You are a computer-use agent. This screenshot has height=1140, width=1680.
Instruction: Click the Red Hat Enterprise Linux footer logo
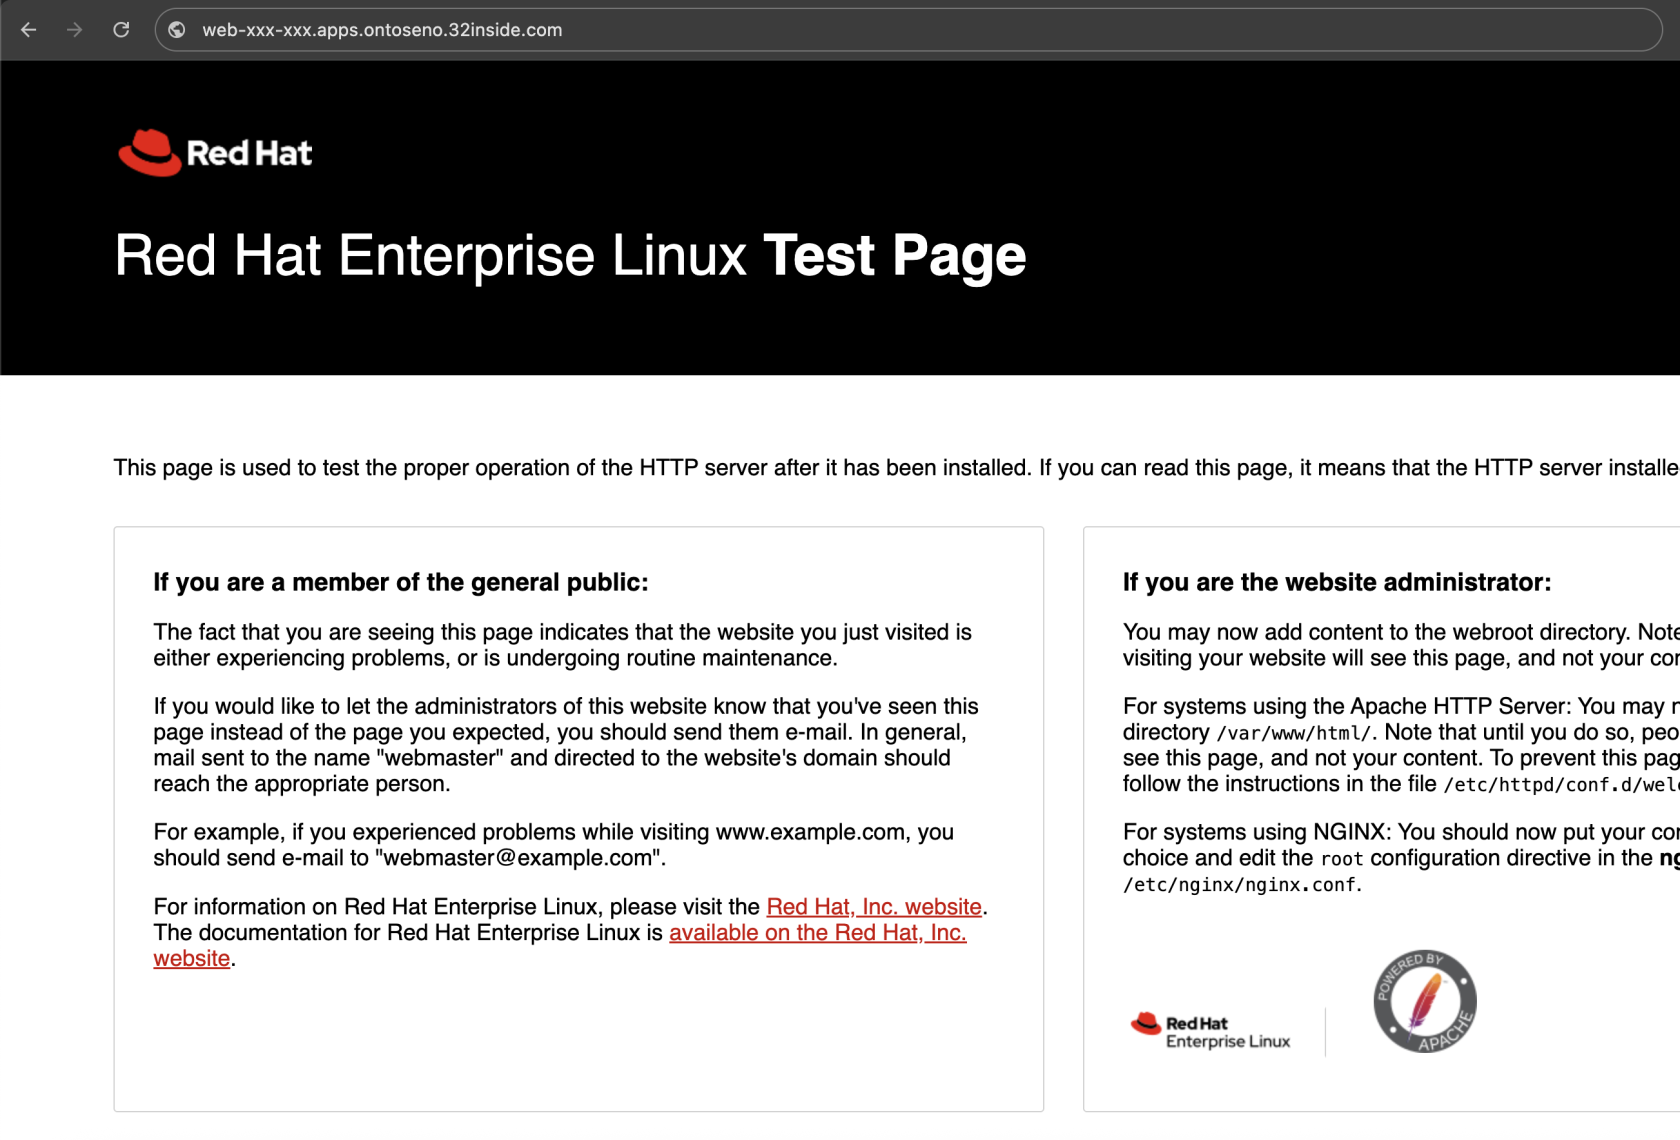tap(1210, 1031)
